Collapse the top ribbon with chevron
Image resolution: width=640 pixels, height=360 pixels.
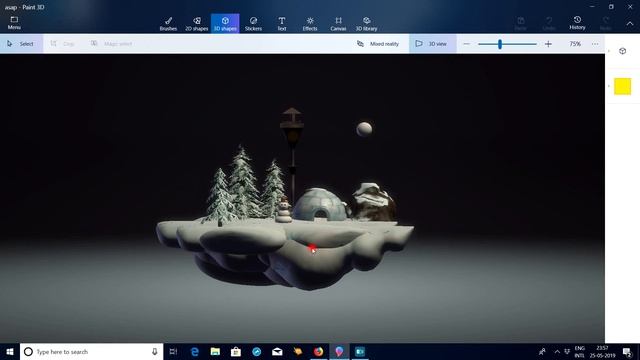(630, 23)
